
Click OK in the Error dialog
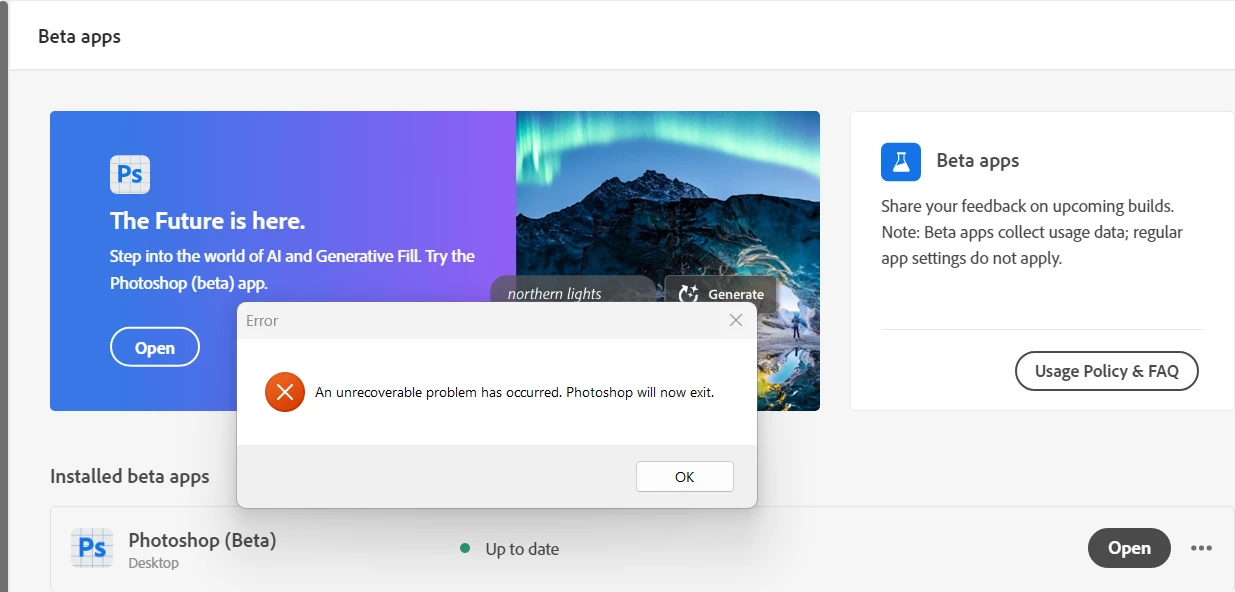(x=684, y=477)
